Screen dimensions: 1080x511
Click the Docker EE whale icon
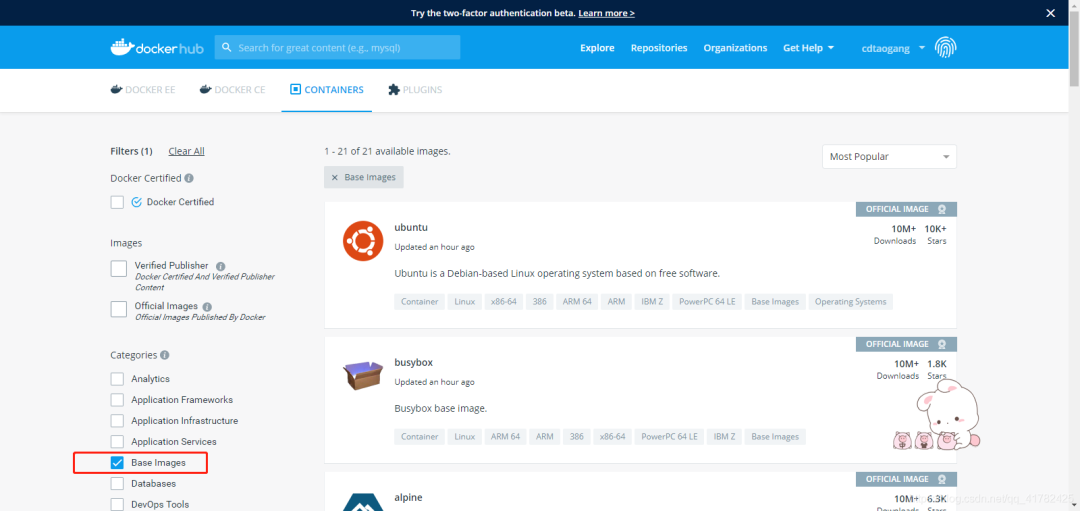pyautogui.click(x=116, y=90)
